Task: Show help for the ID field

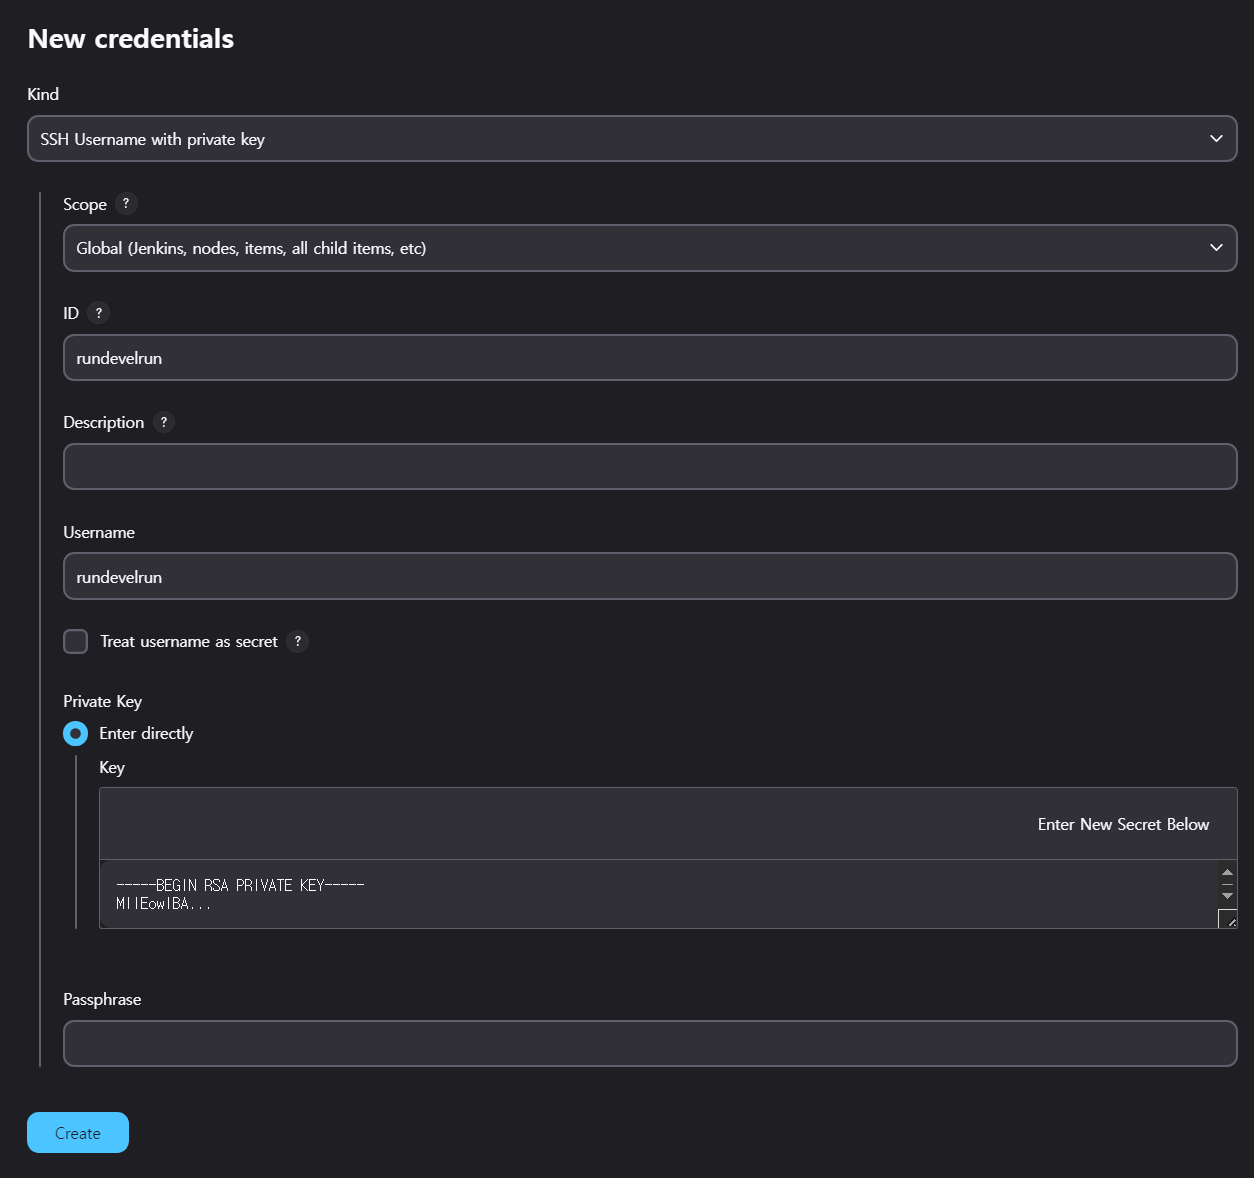Action: coord(98,313)
